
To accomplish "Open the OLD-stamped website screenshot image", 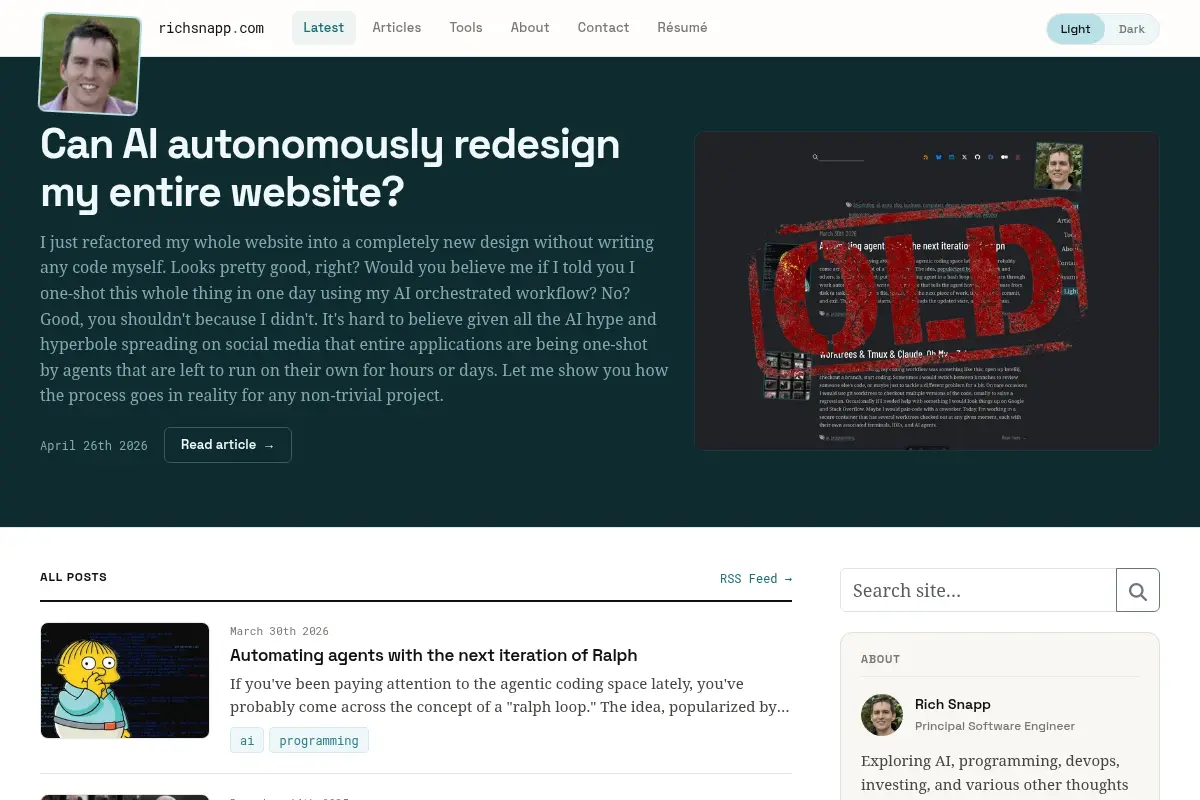I will [927, 291].
